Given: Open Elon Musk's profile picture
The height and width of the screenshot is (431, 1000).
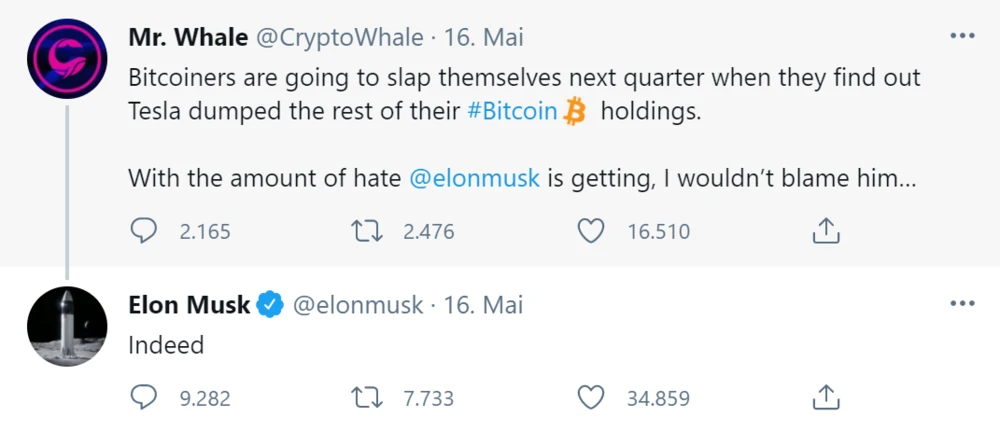Looking at the screenshot, I should coord(67,326).
